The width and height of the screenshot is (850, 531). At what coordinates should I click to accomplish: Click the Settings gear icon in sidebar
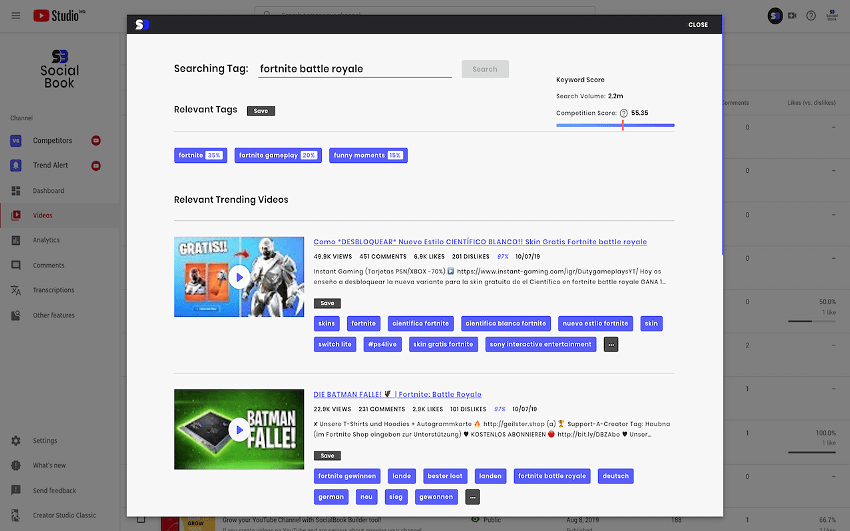pos(16,440)
